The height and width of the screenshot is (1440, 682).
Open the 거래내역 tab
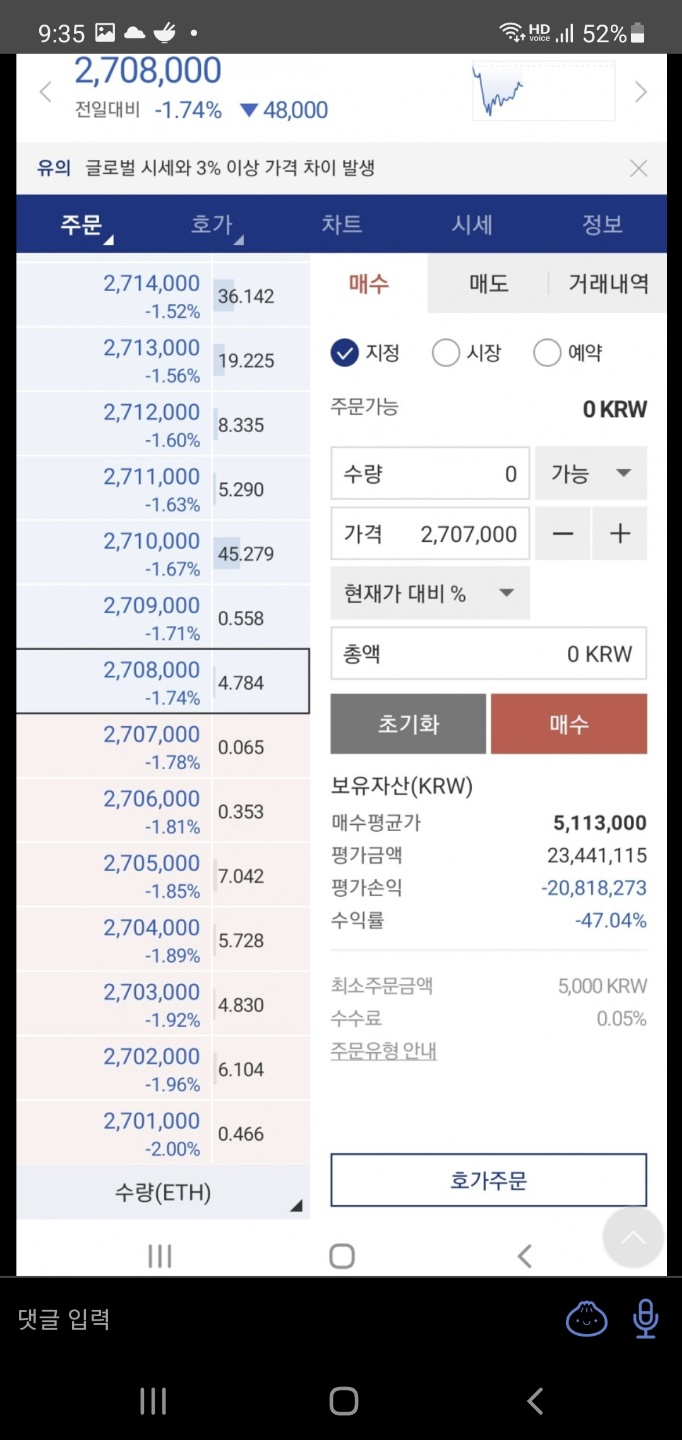pos(605,284)
